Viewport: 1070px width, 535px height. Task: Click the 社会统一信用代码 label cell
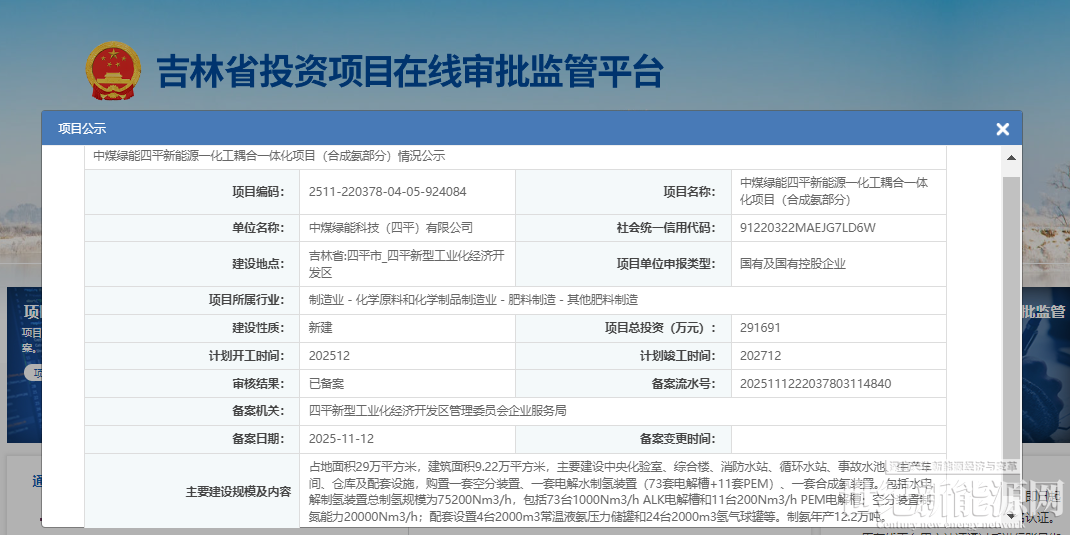point(623,228)
